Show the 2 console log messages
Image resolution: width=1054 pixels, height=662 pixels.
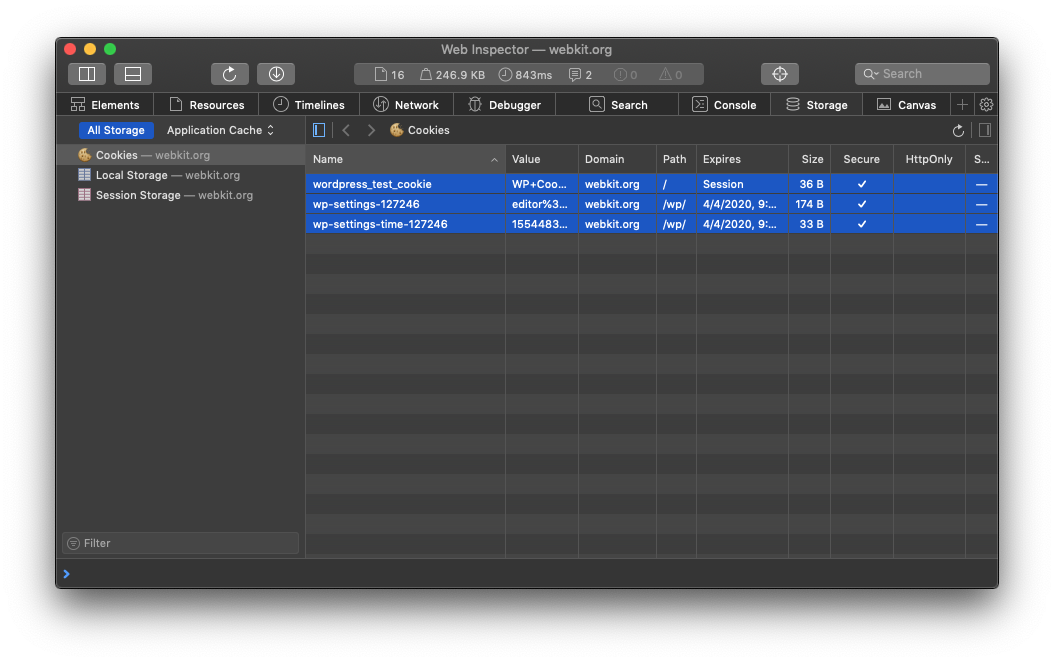[580, 75]
